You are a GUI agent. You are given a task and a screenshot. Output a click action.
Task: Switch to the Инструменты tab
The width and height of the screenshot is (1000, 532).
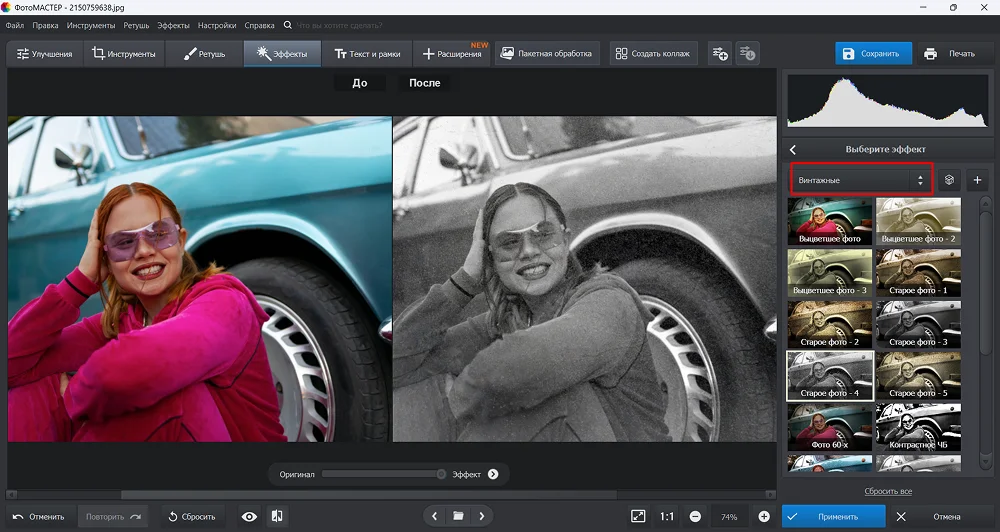click(x=124, y=54)
